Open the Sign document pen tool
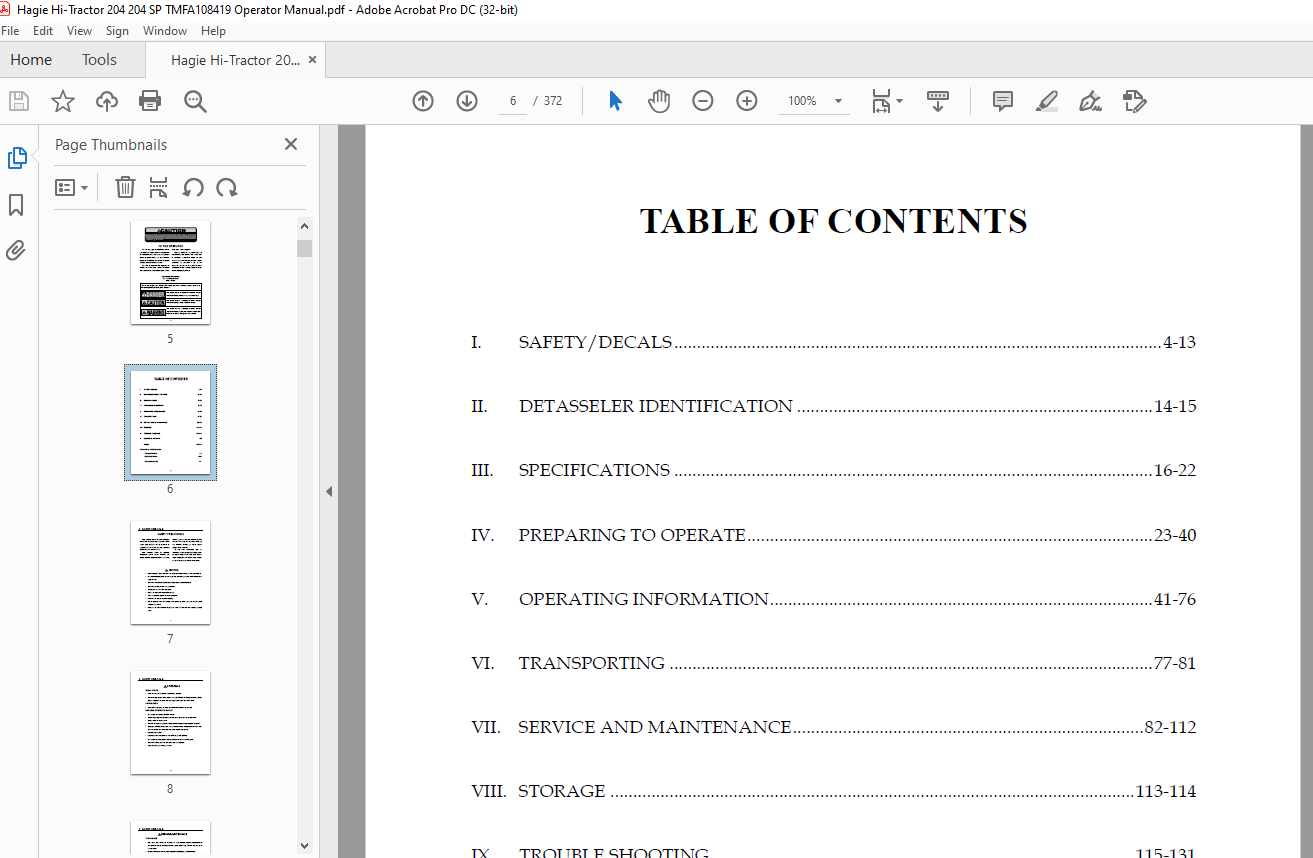Image resolution: width=1313 pixels, height=858 pixels. (x=1091, y=101)
